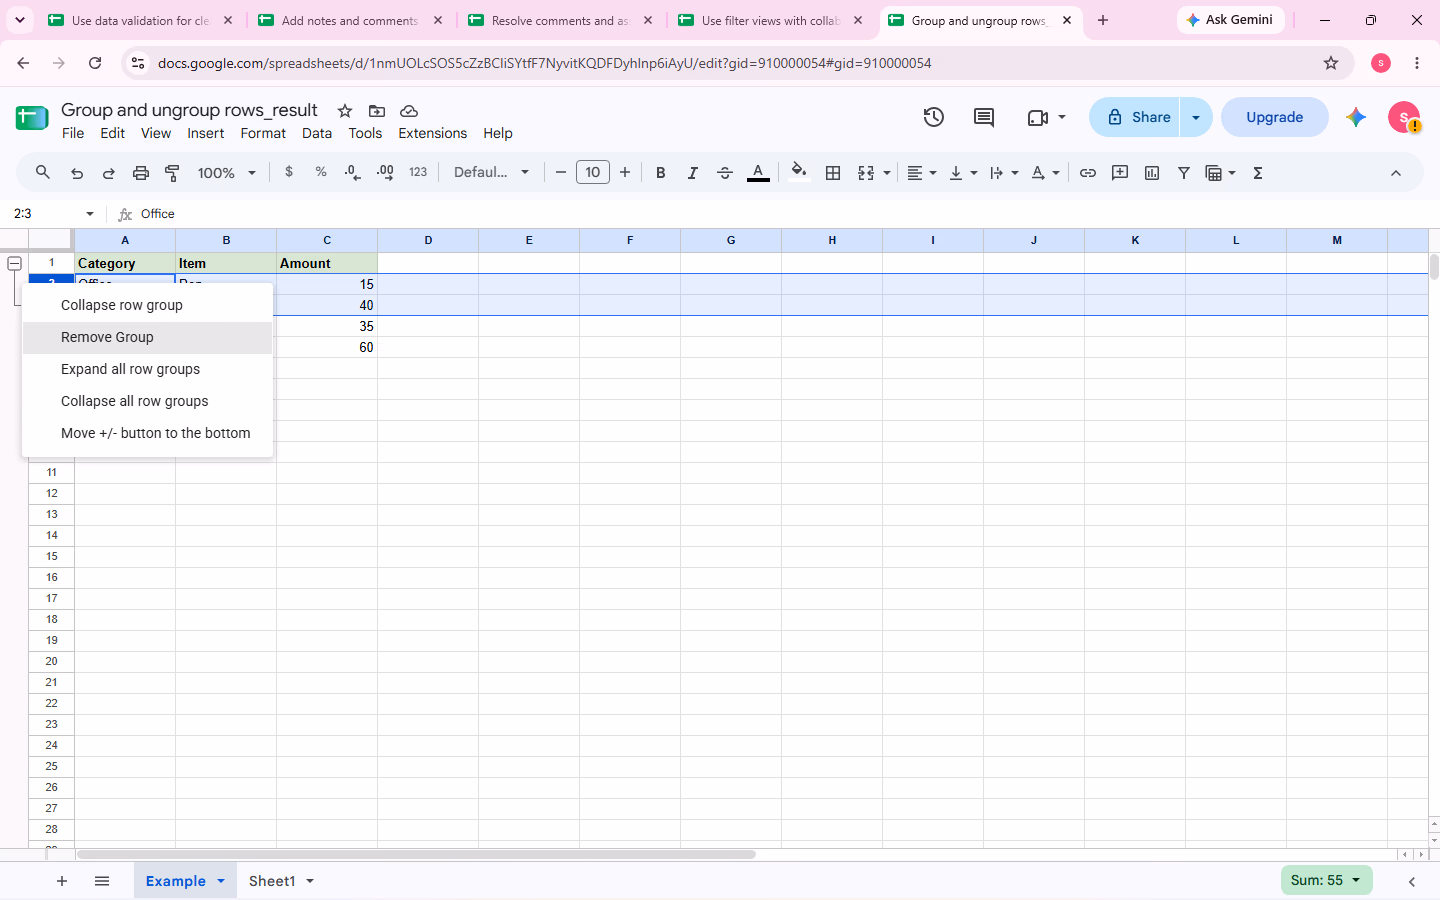1440x900 pixels.
Task: Open the zoom 100% dropdown
Action: [227, 173]
